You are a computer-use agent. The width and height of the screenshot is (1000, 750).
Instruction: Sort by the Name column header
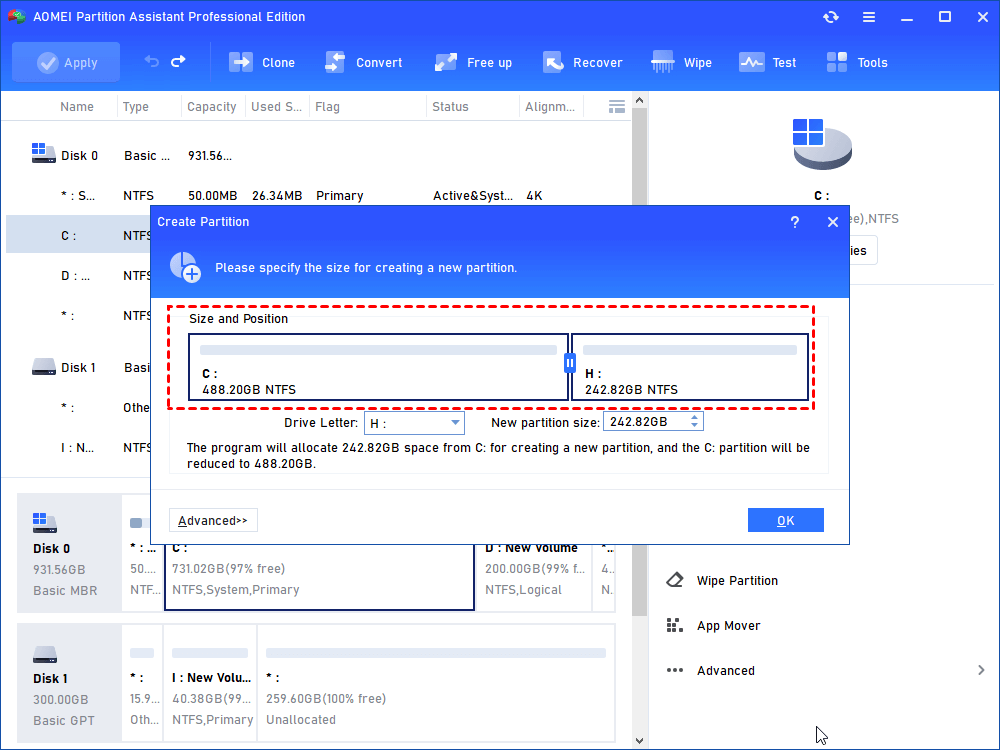77,107
